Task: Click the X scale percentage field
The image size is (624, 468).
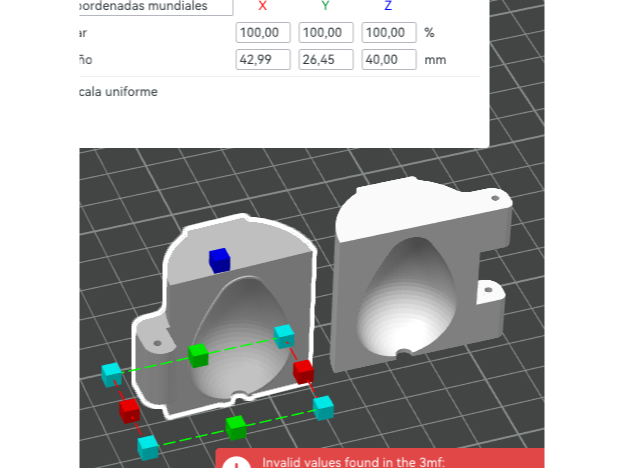Action: click(263, 33)
